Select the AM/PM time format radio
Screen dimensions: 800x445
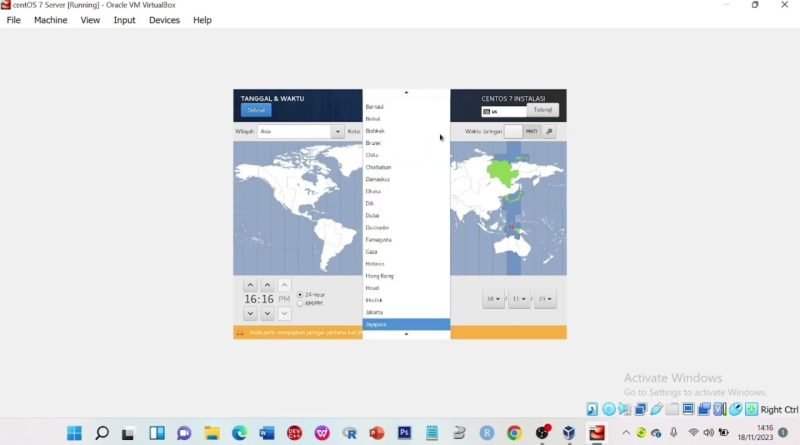[x=300, y=304]
